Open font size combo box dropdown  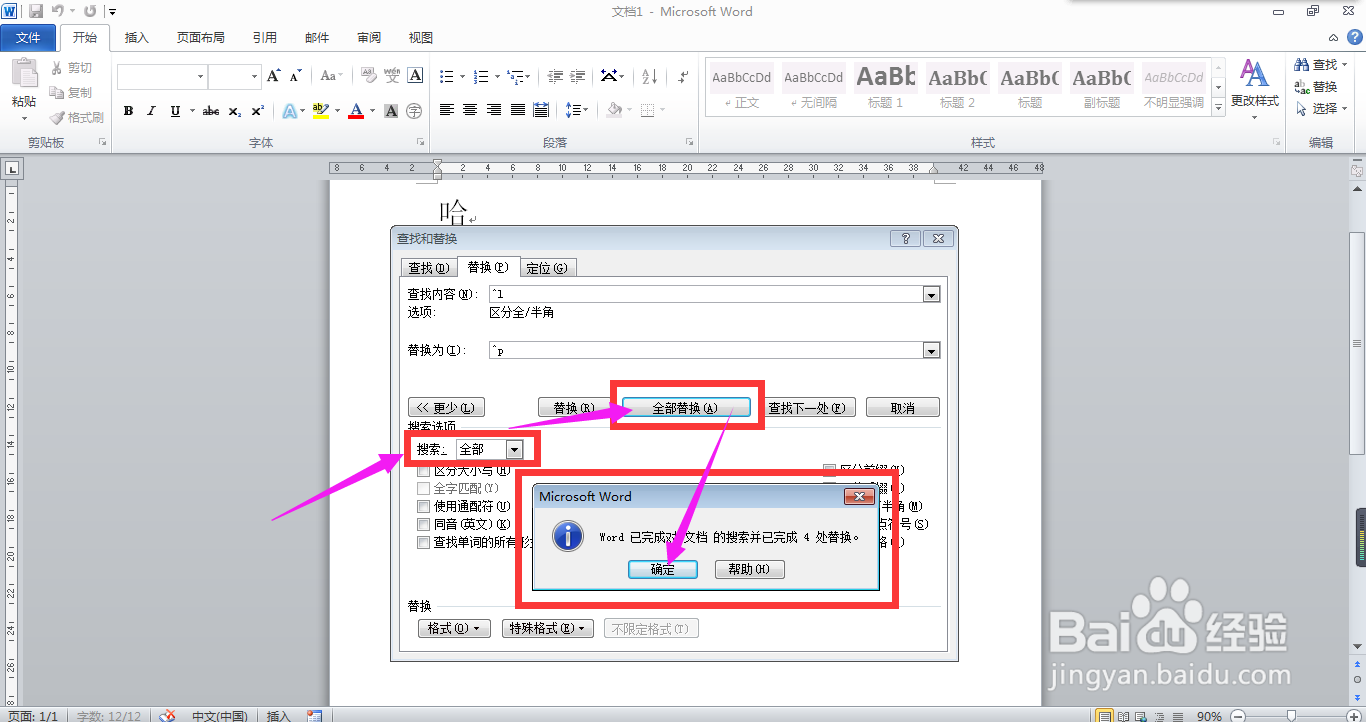pyautogui.click(x=254, y=76)
